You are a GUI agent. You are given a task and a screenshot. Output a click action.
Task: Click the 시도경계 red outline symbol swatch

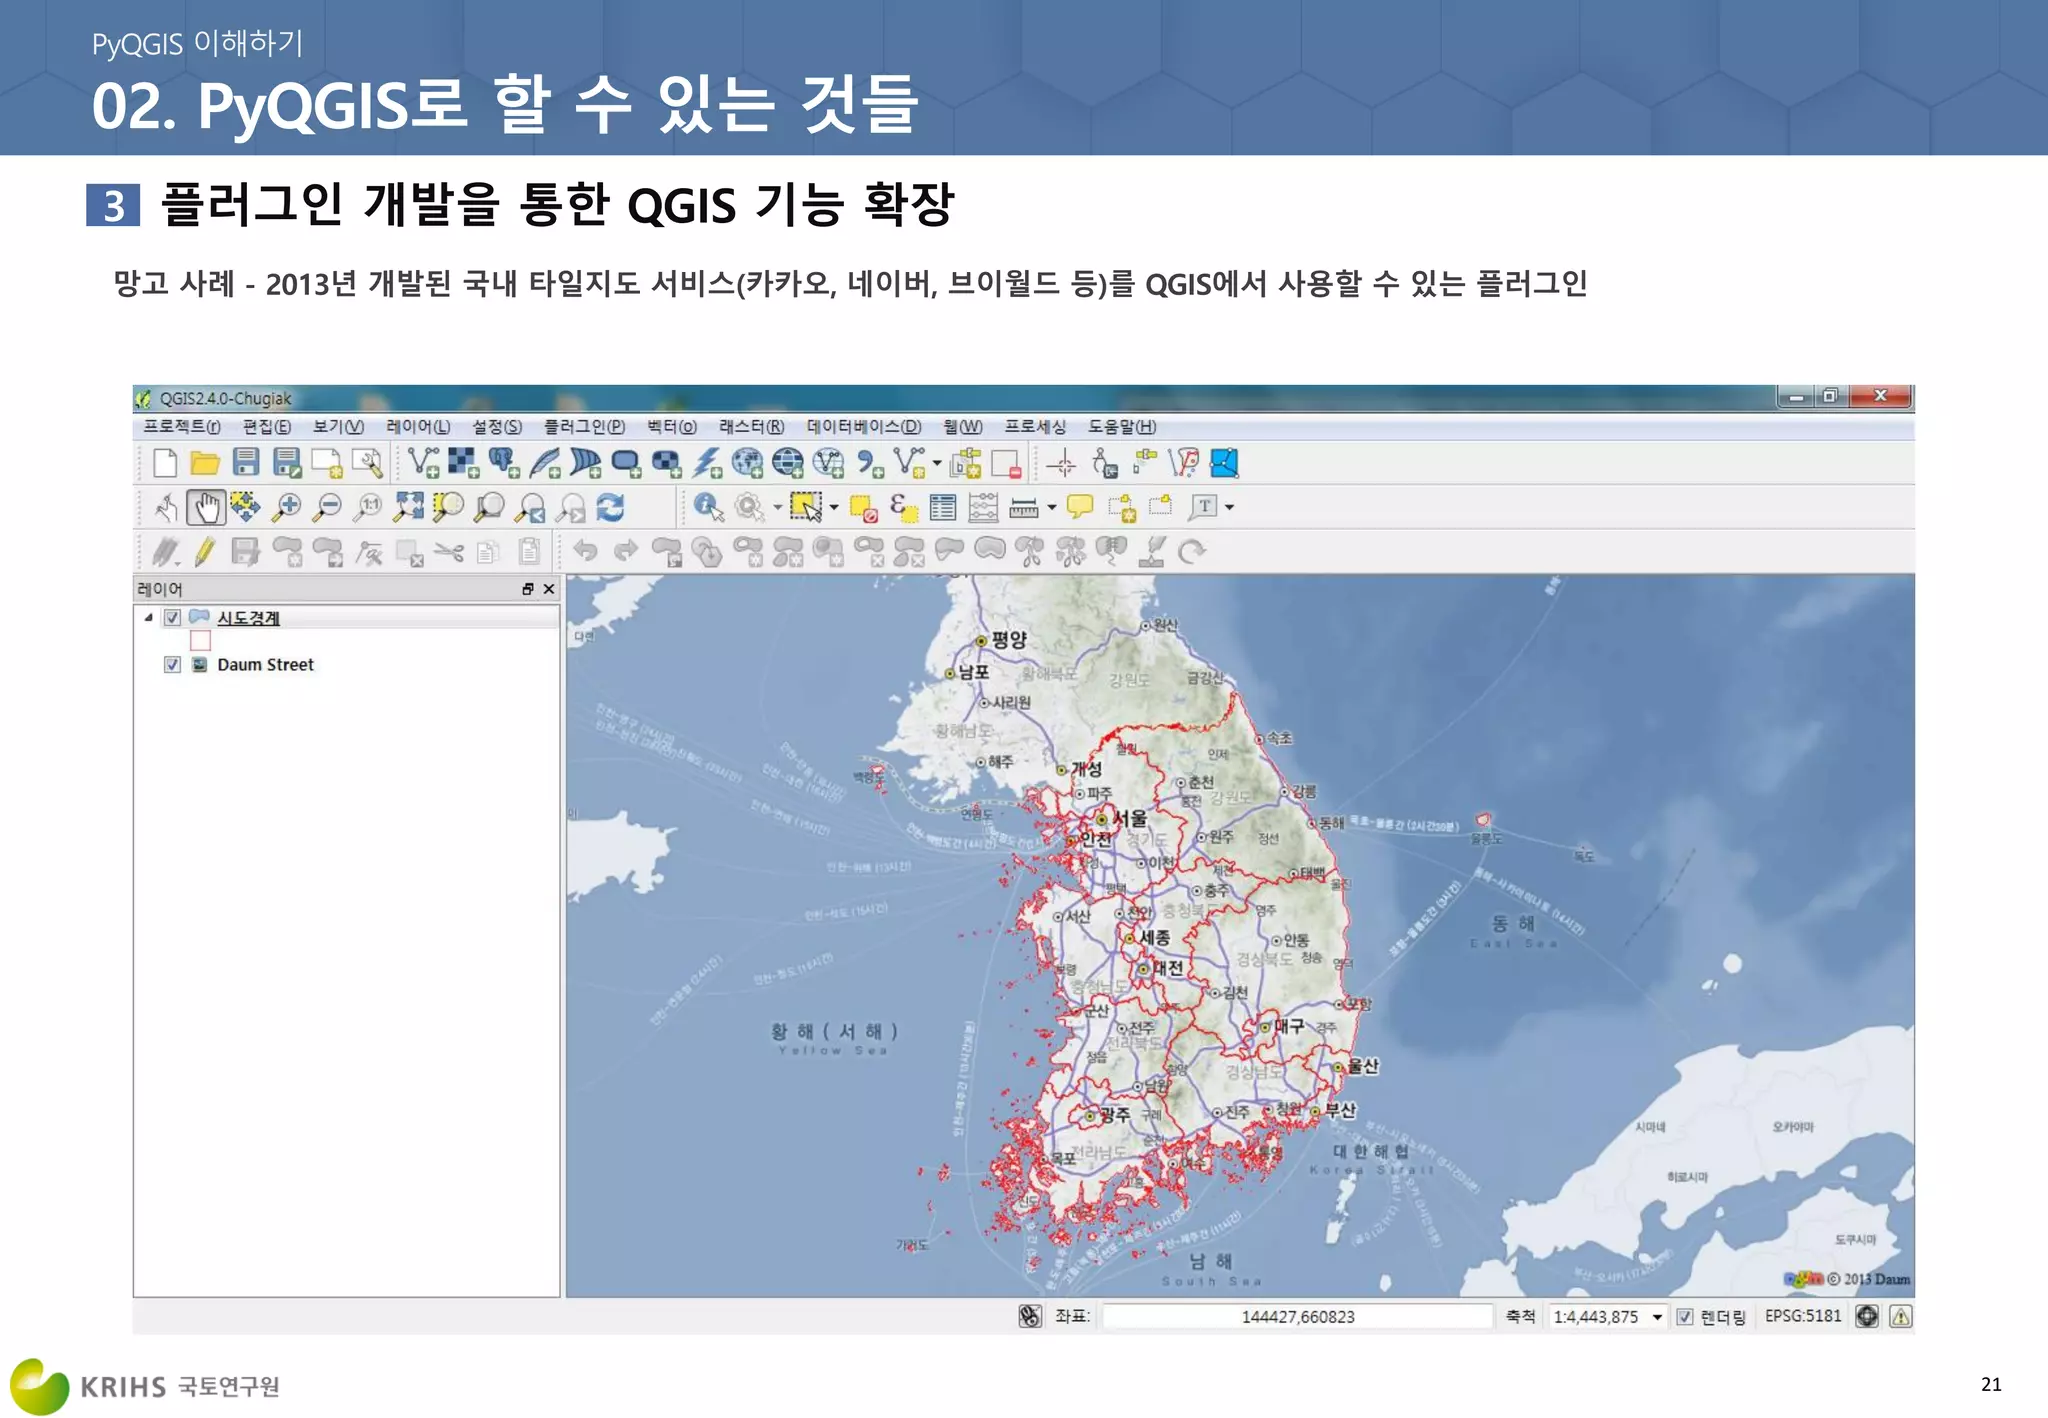point(200,641)
